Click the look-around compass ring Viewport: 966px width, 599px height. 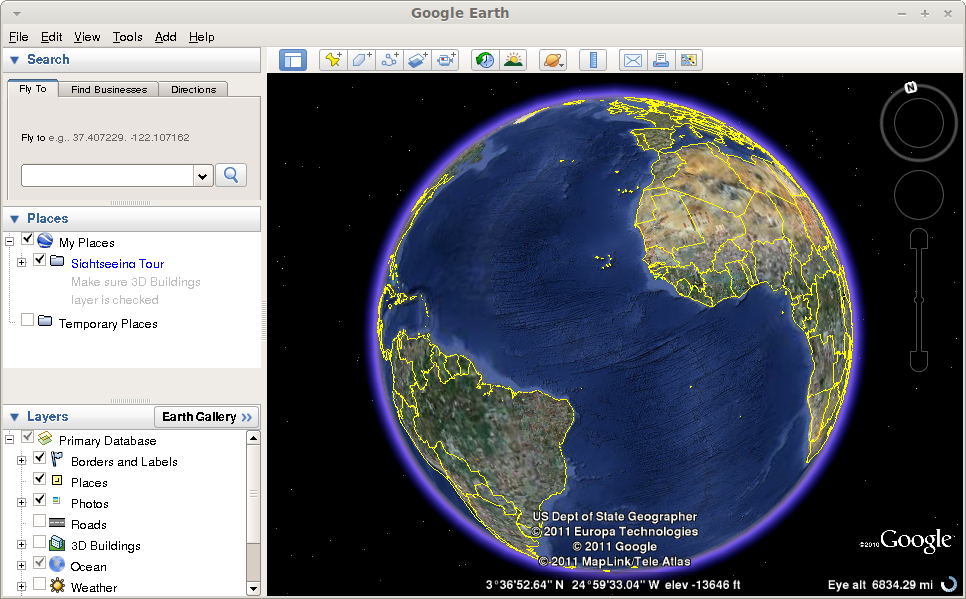[919, 123]
